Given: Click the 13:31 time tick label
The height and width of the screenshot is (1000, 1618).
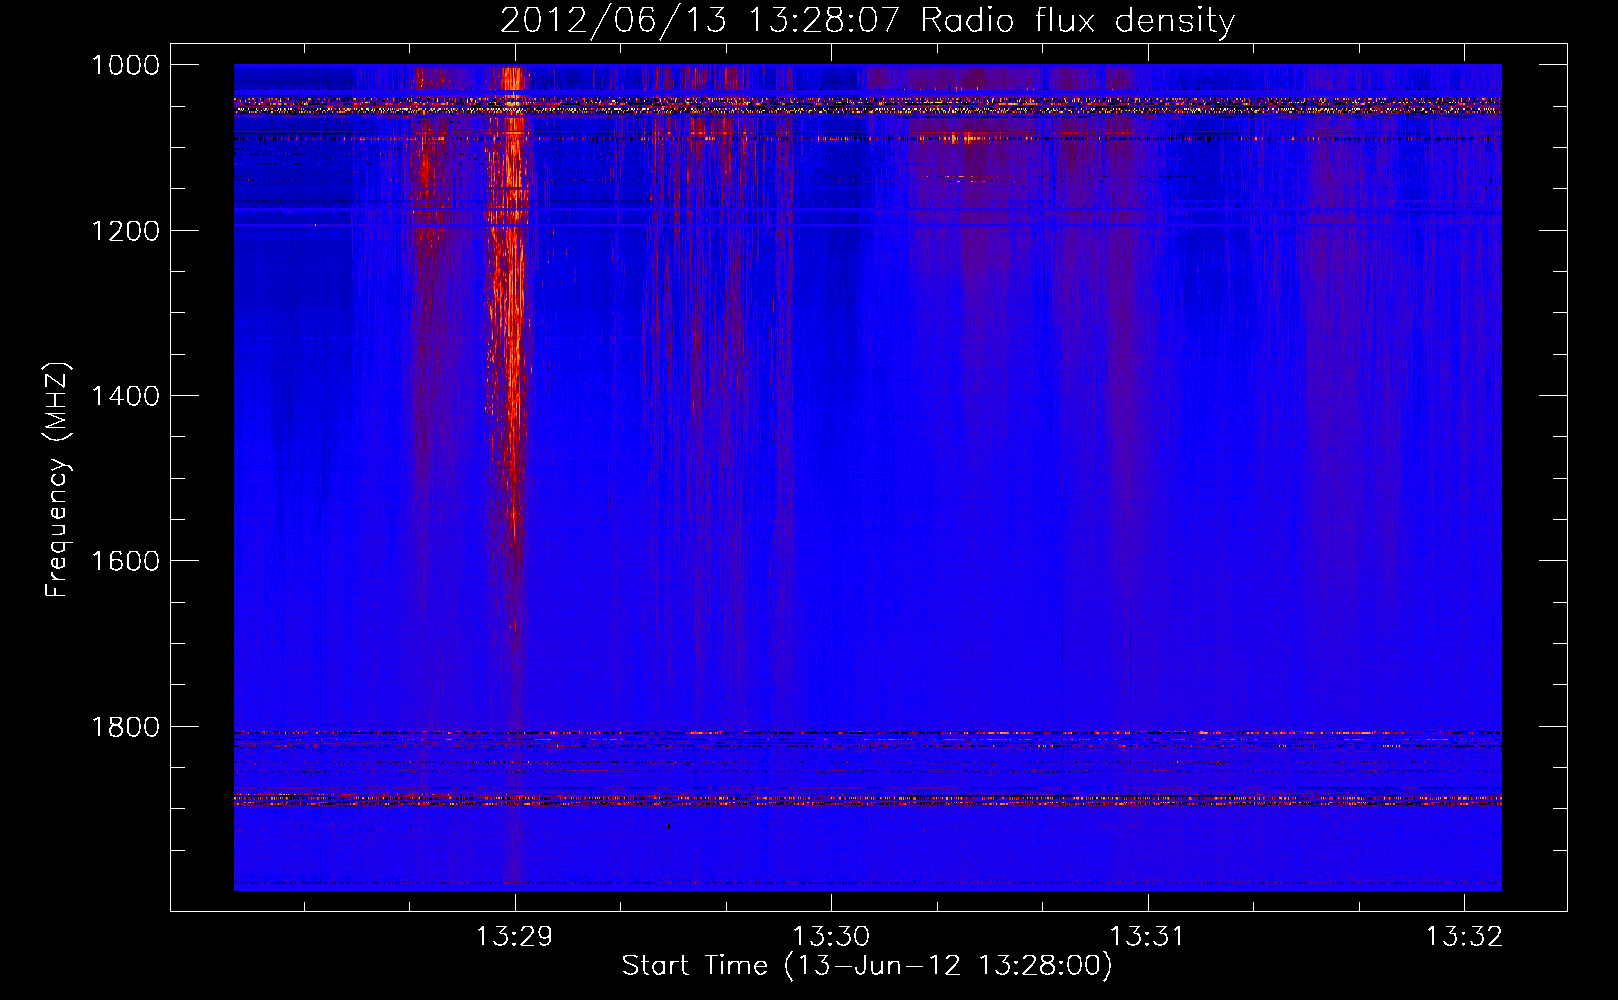Looking at the screenshot, I should click(x=1147, y=937).
